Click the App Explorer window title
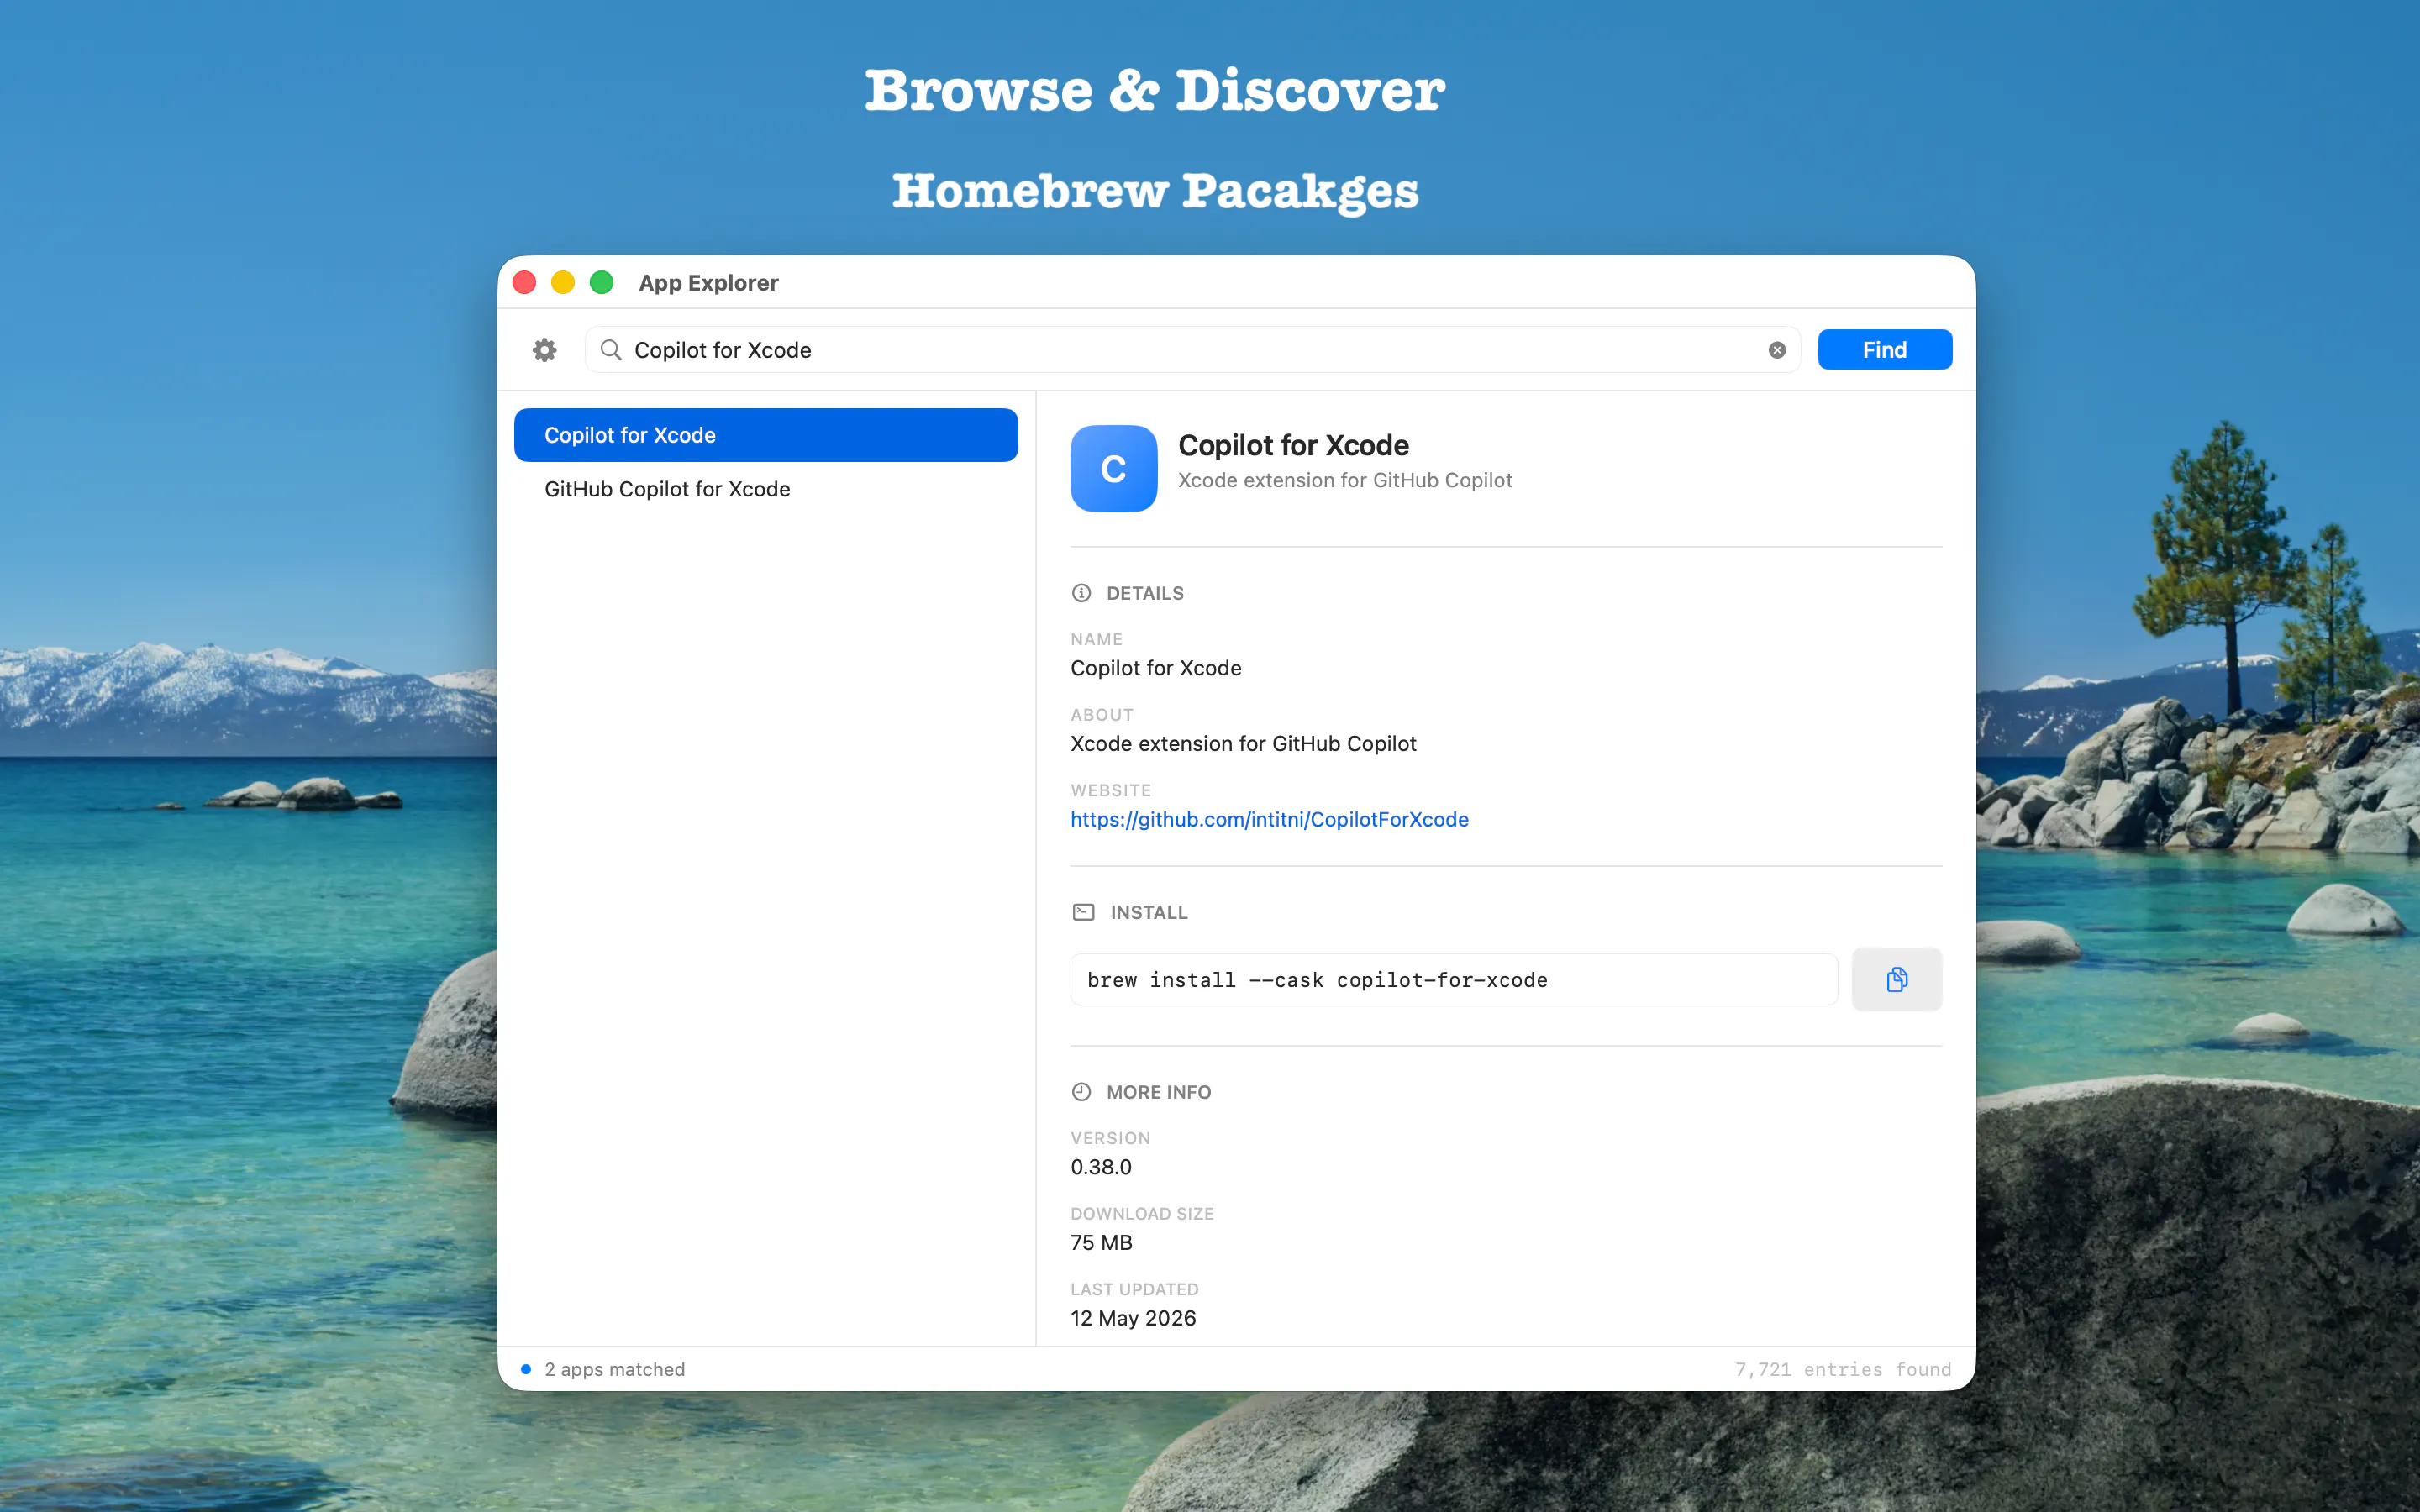Screen dimensions: 2420x1512 coord(708,283)
